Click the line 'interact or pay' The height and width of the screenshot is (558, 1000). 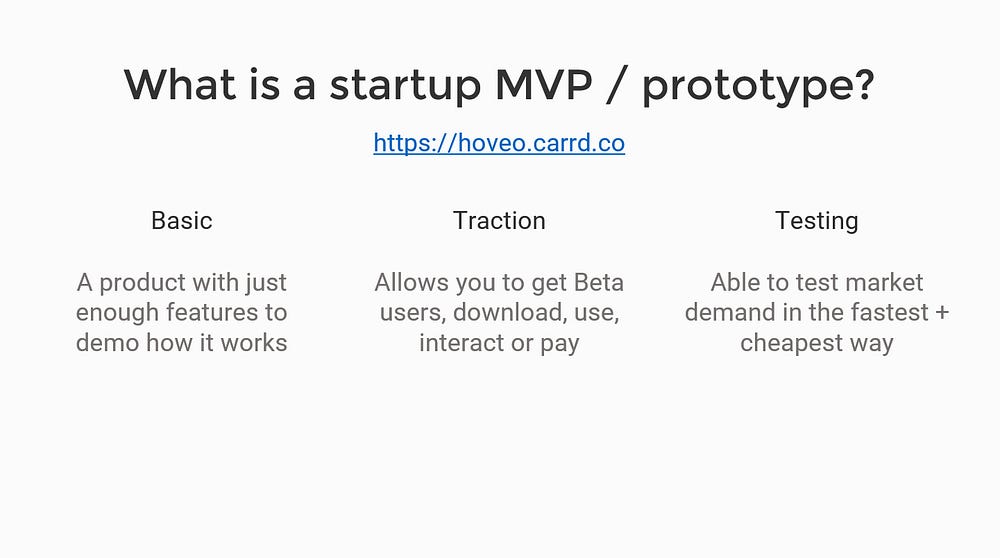(499, 343)
